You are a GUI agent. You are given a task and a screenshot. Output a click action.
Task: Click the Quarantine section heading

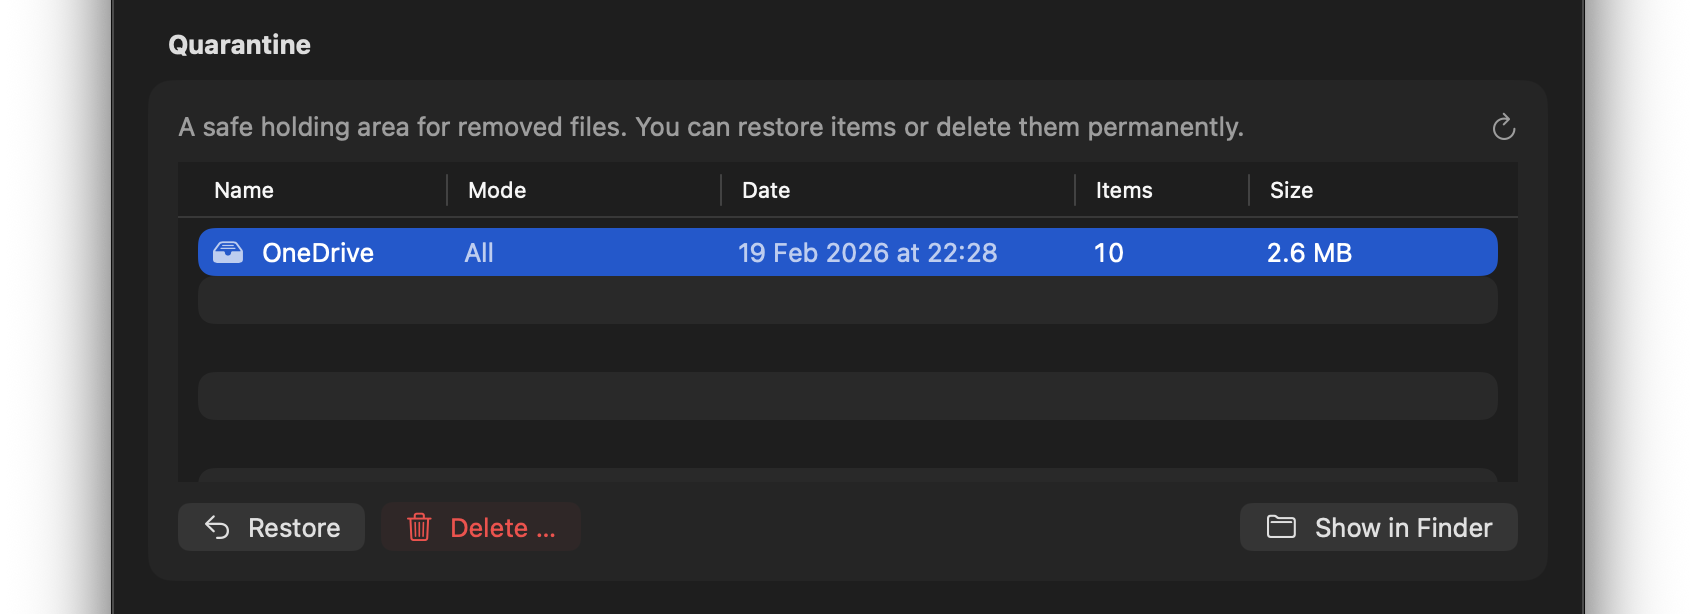click(x=240, y=44)
